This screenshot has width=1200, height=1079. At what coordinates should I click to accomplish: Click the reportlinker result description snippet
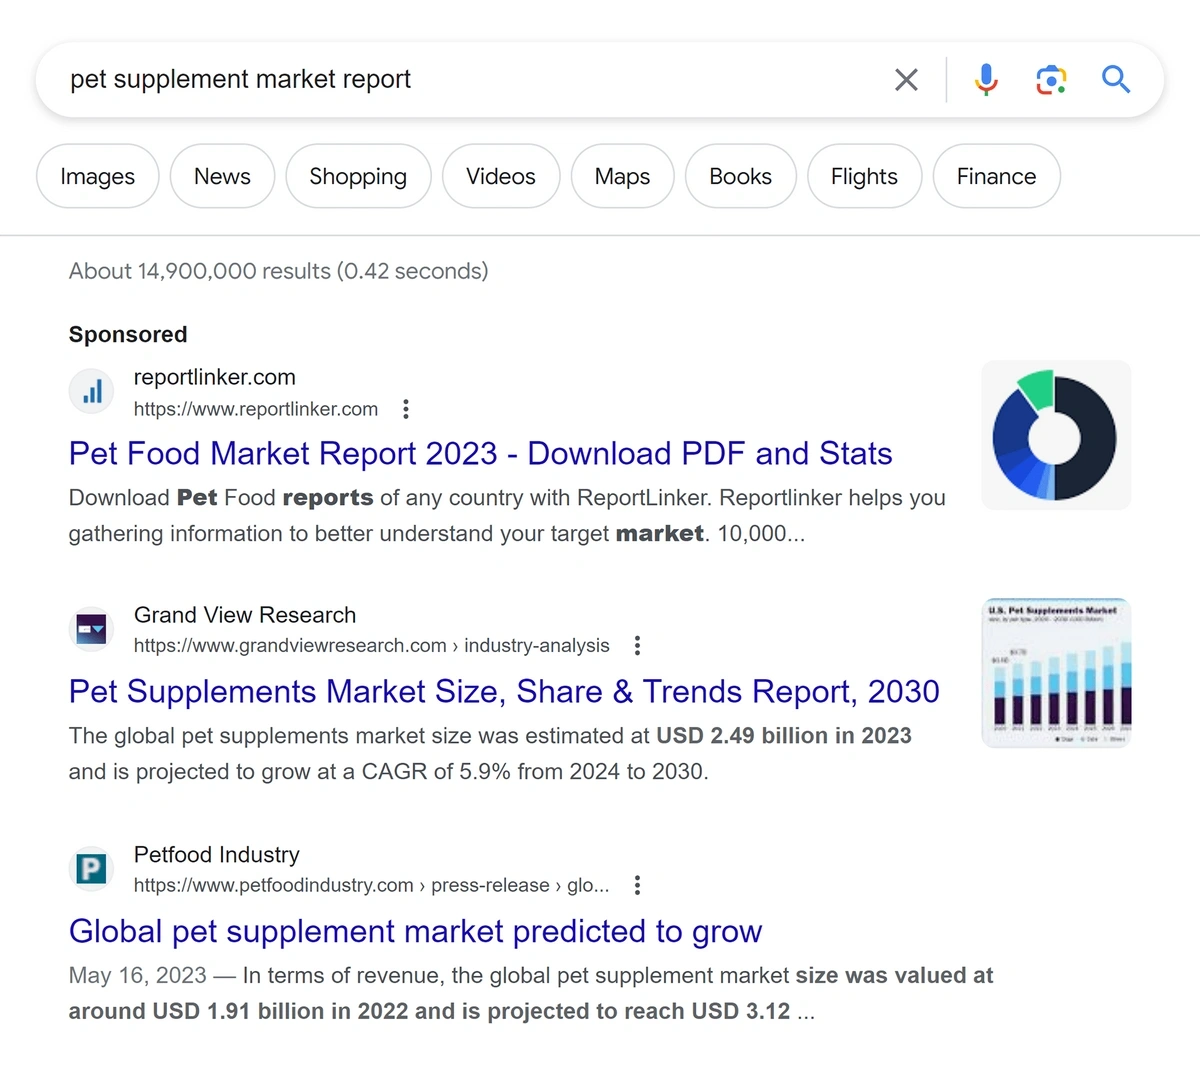point(507,516)
